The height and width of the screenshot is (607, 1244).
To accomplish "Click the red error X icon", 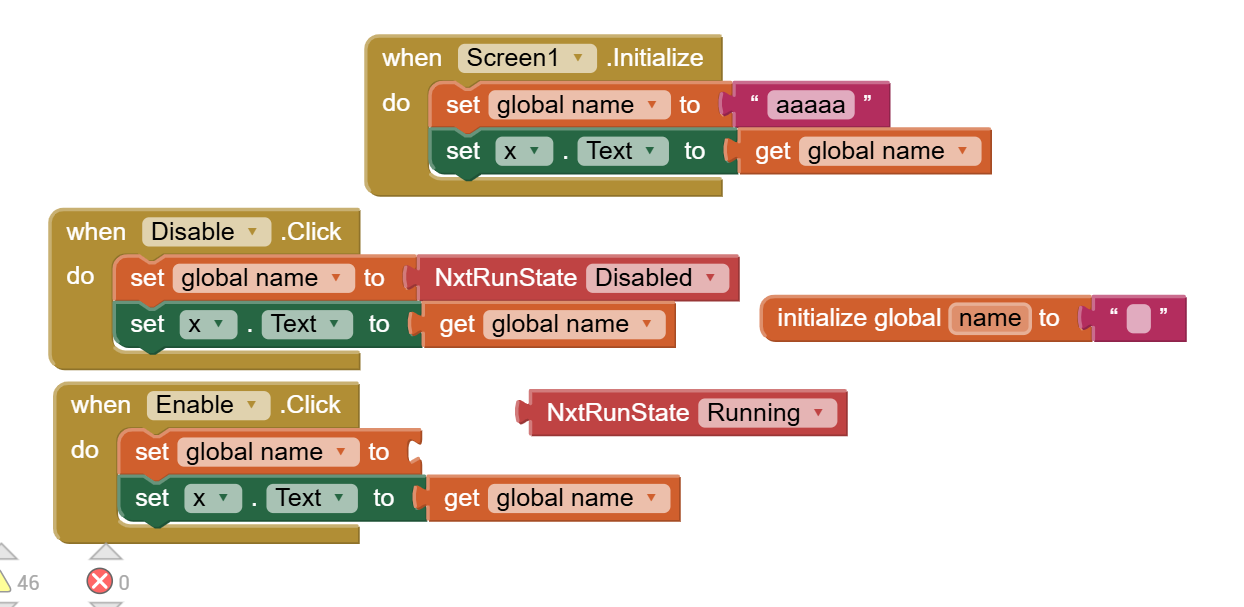I will pos(100,582).
